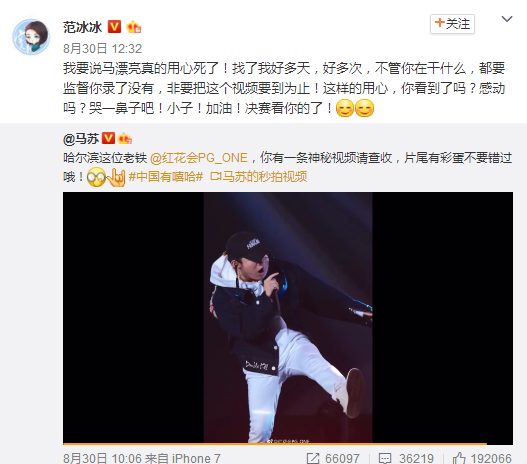Play the PG_ONE performance video thumbnail
The image size is (527, 464).
point(288,318)
